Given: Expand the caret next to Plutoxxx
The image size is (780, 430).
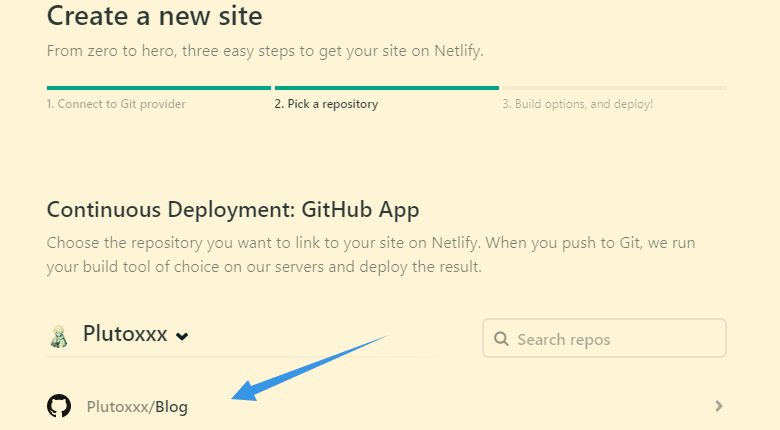Looking at the screenshot, I should click(x=182, y=337).
